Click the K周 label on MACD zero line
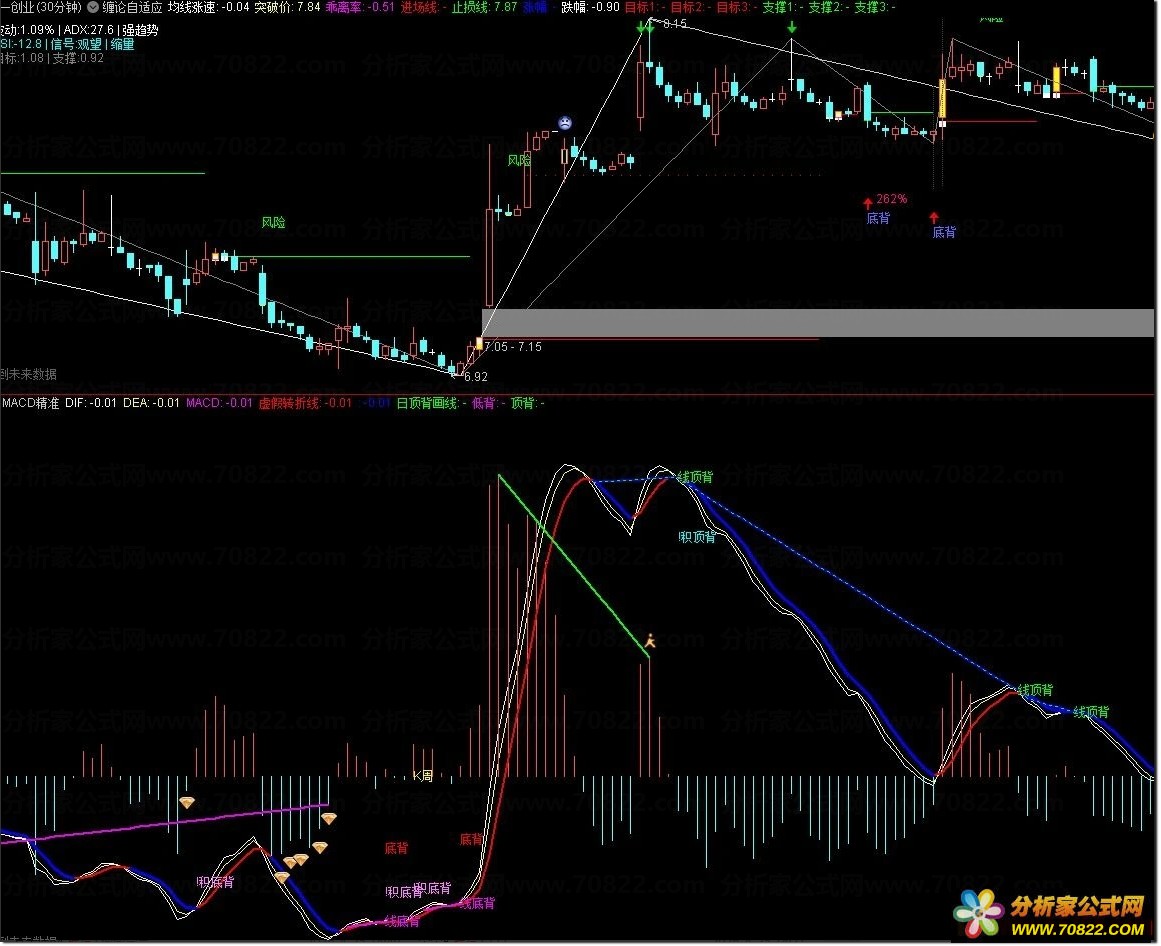The width and height of the screenshot is (1161, 946). 423,776
